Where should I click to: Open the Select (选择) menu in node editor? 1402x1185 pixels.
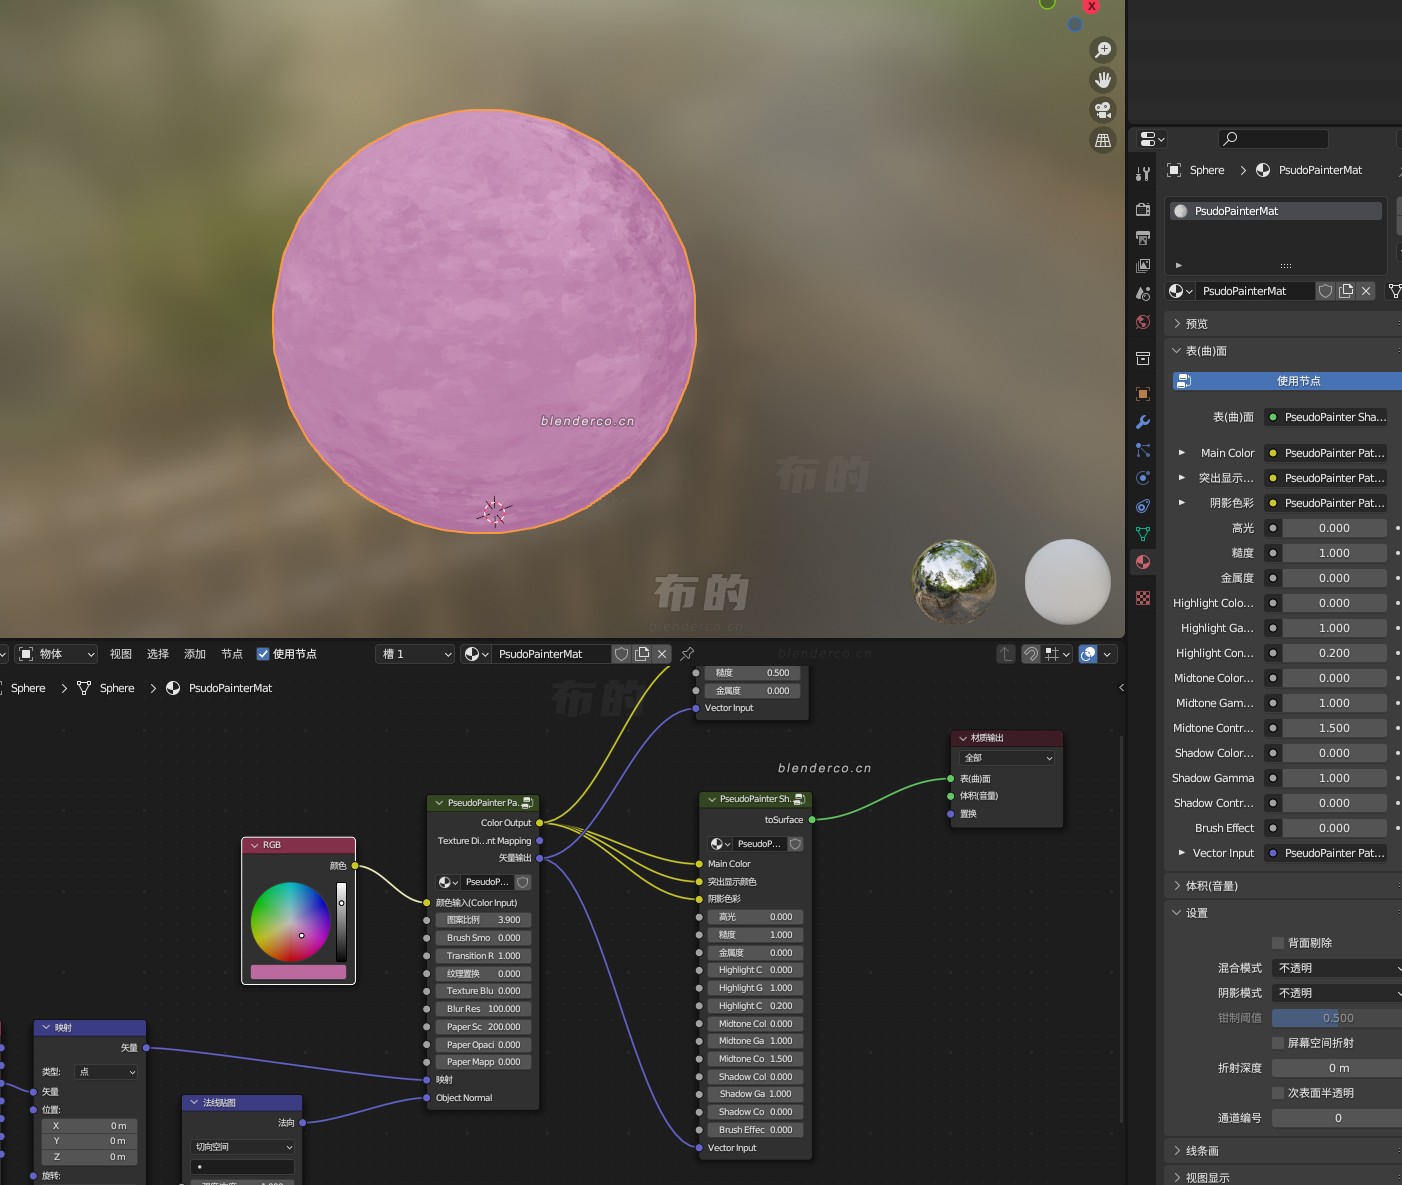click(x=158, y=654)
